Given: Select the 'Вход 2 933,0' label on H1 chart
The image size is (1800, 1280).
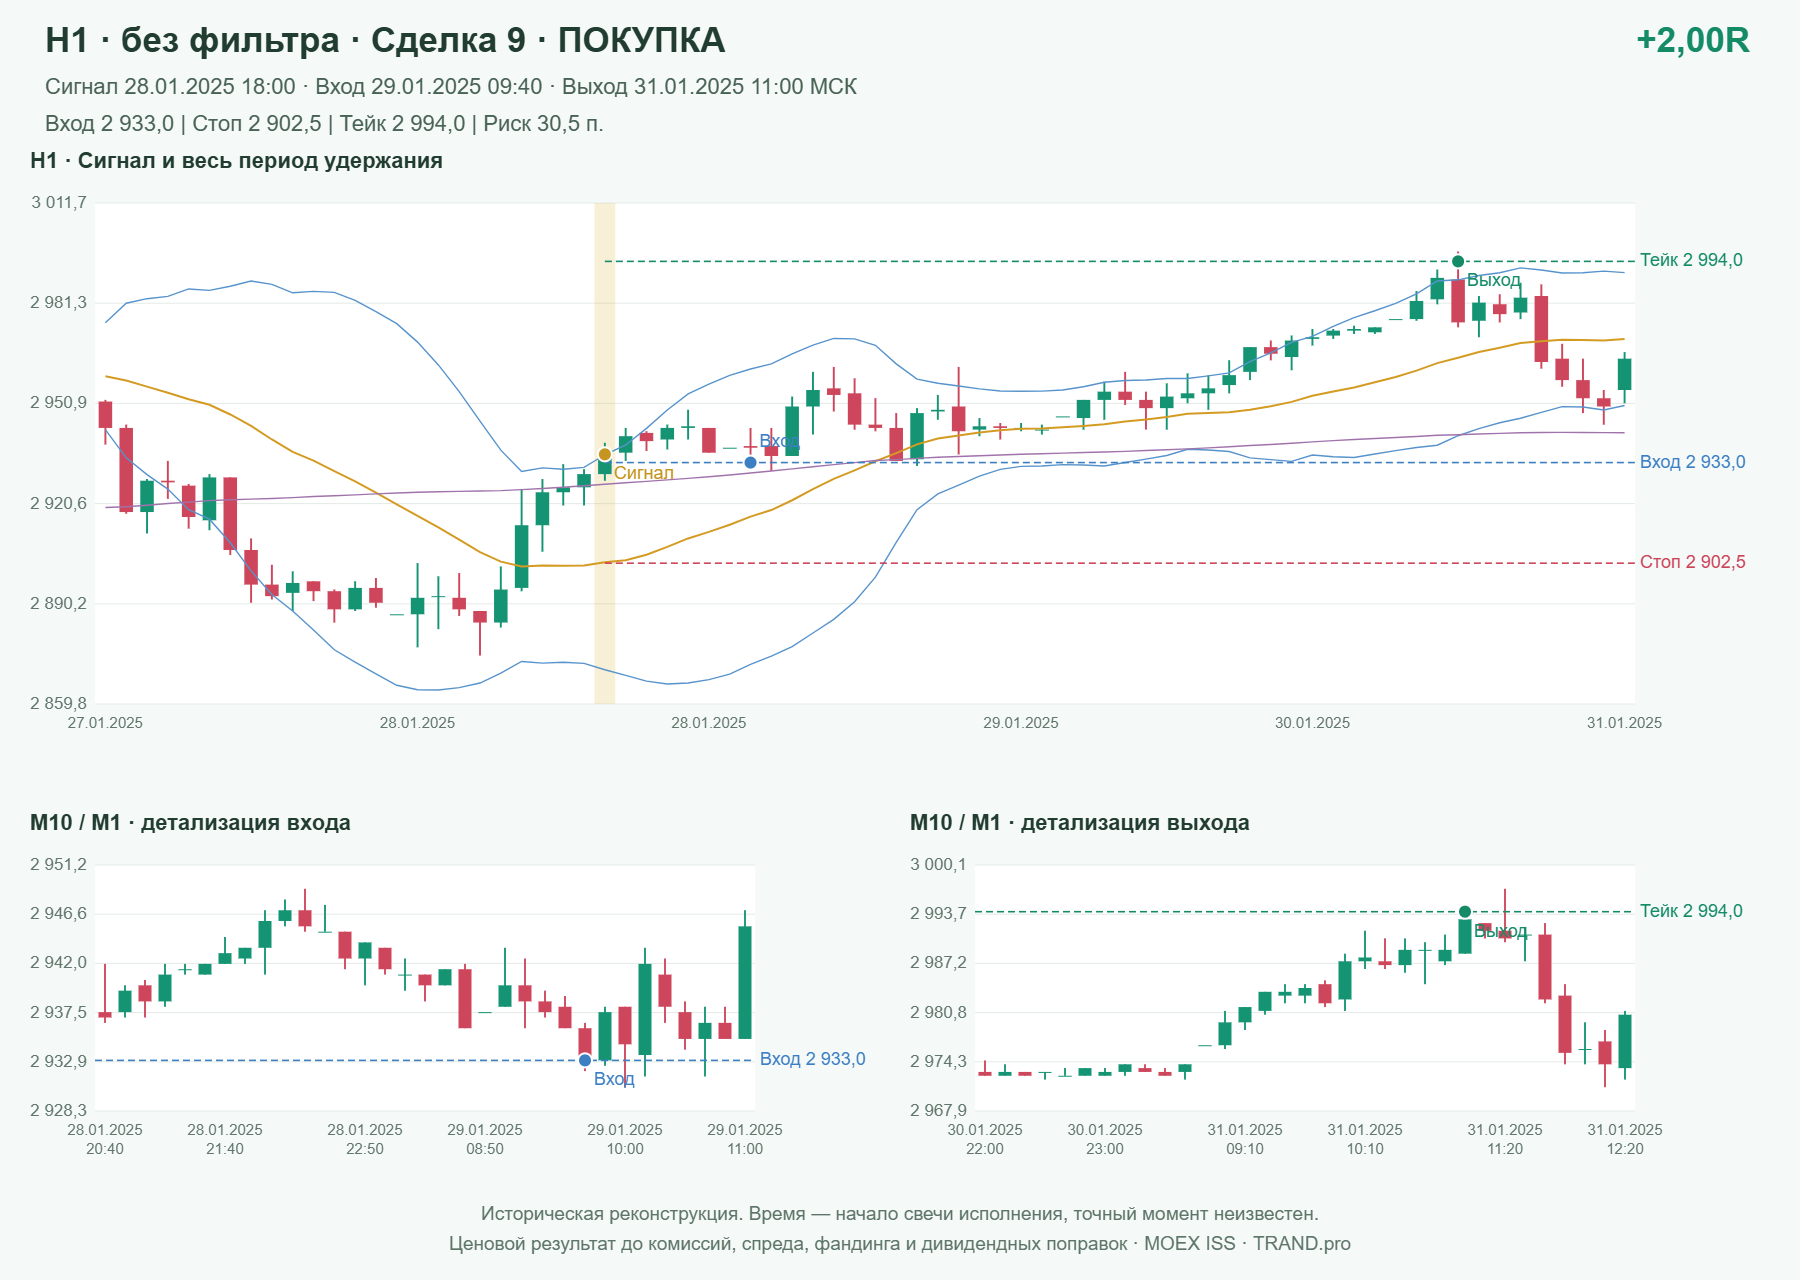Looking at the screenshot, I should pyautogui.click(x=1692, y=462).
